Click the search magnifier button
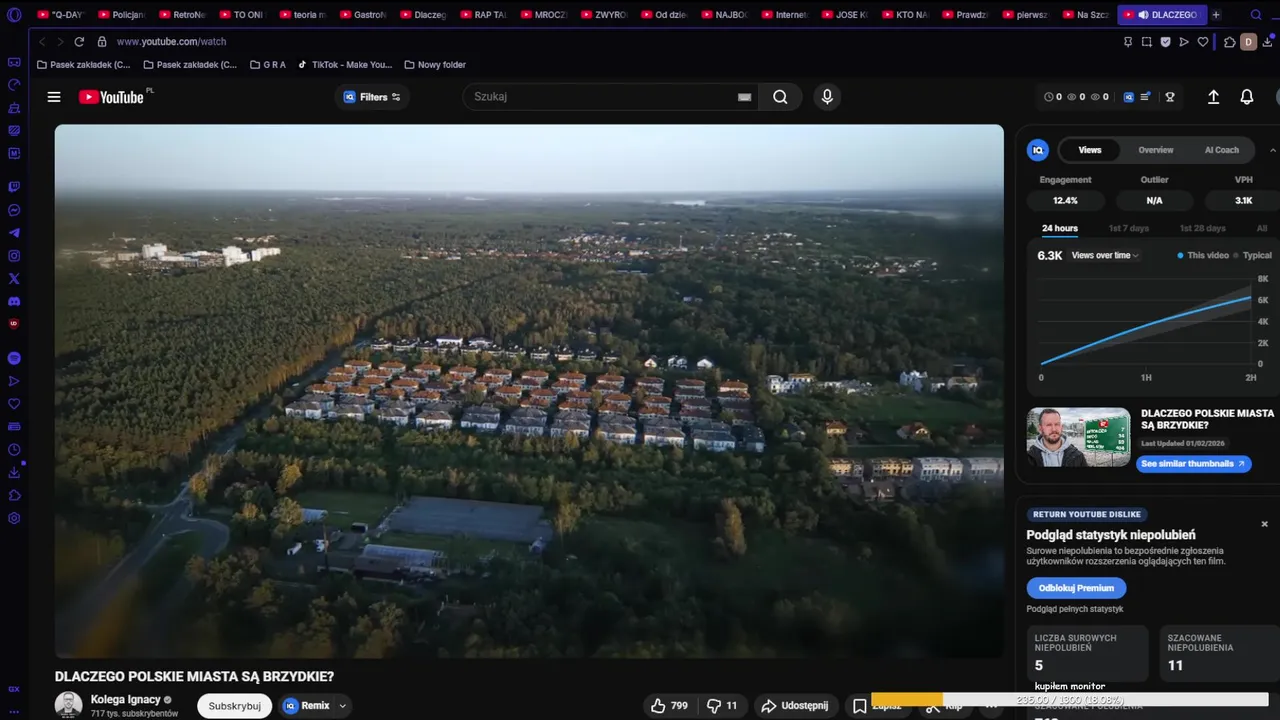Image resolution: width=1280 pixels, height=720 pixels. (780, 97)
